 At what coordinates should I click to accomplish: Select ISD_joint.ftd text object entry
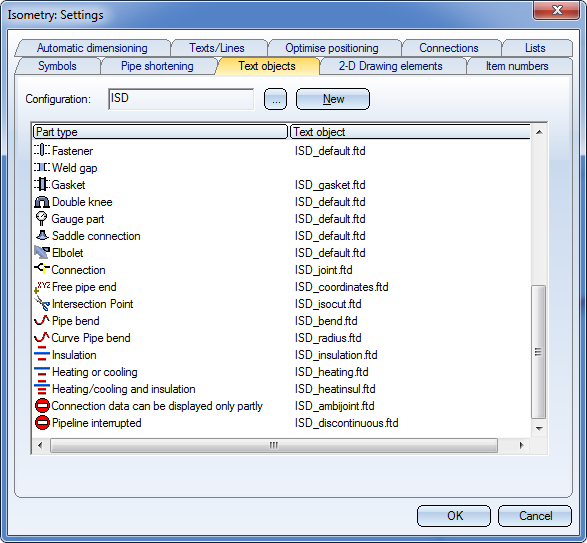pos(323,270)
